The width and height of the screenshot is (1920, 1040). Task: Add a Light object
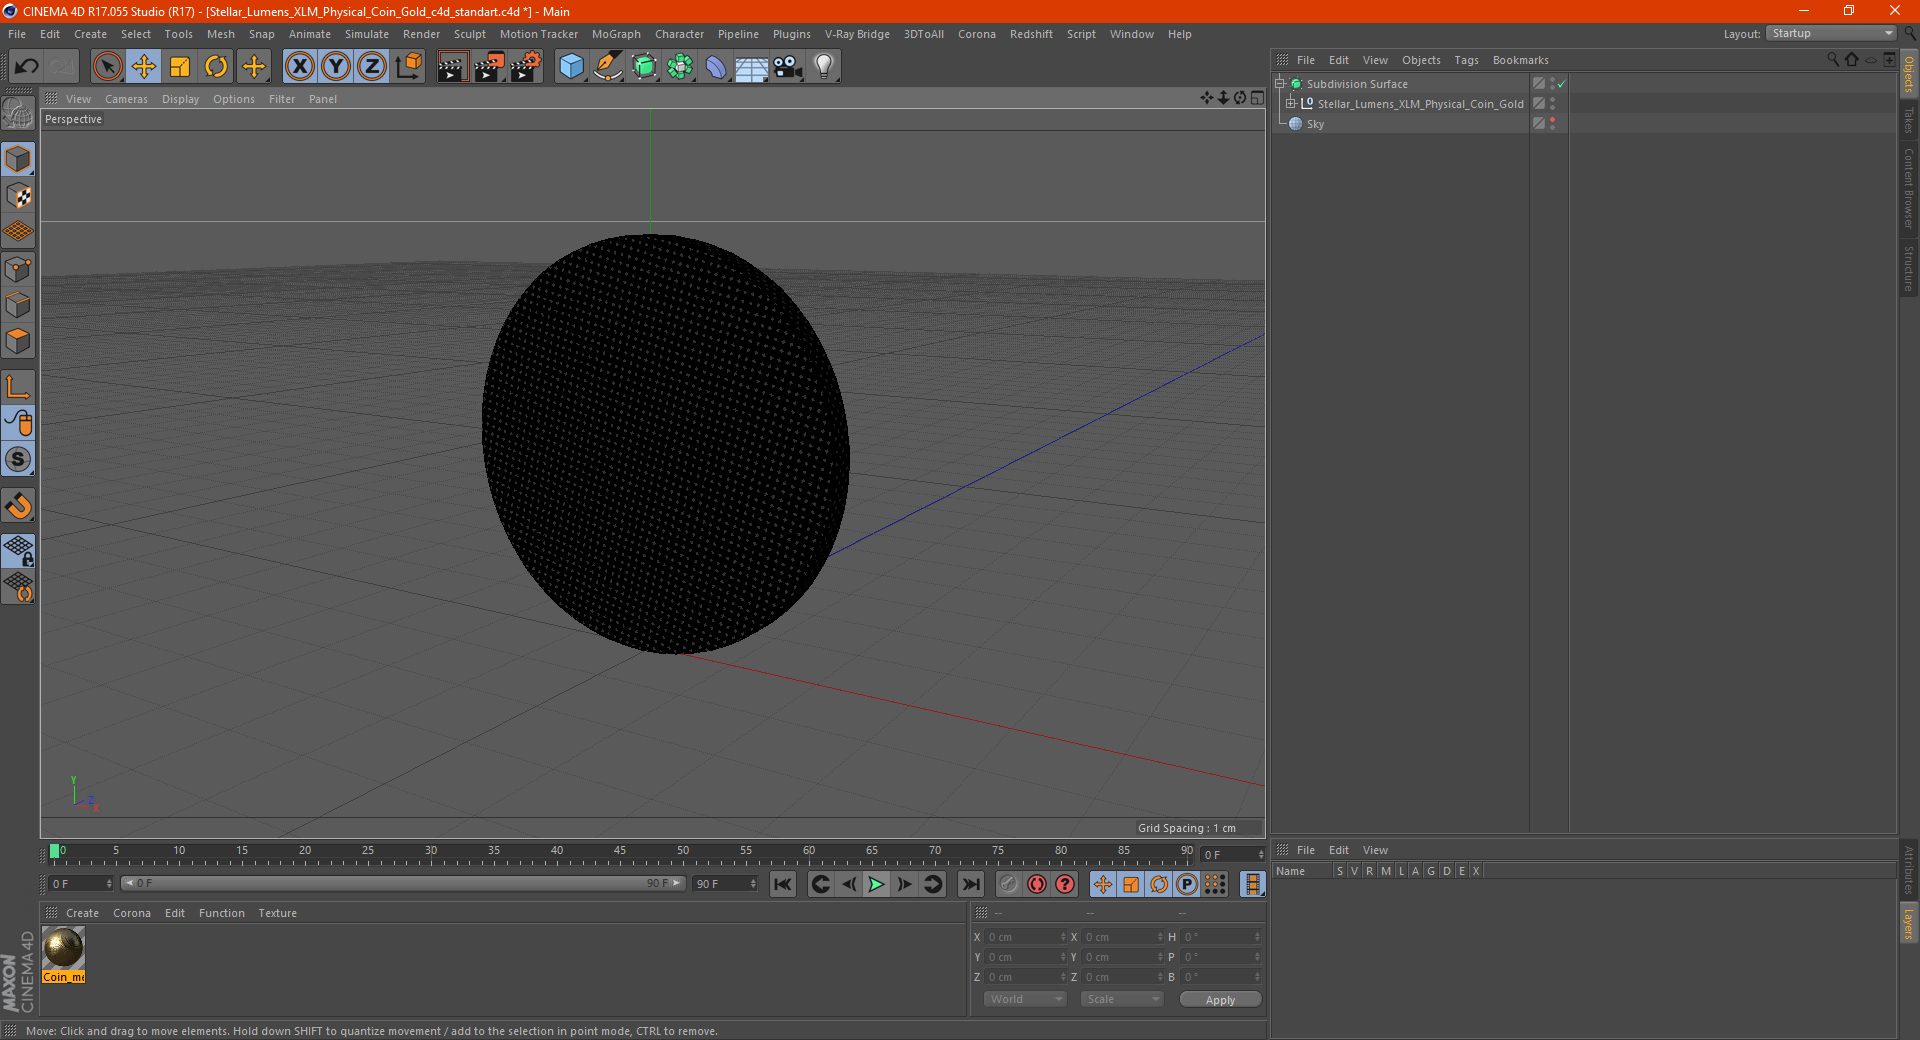pos(824,67)
